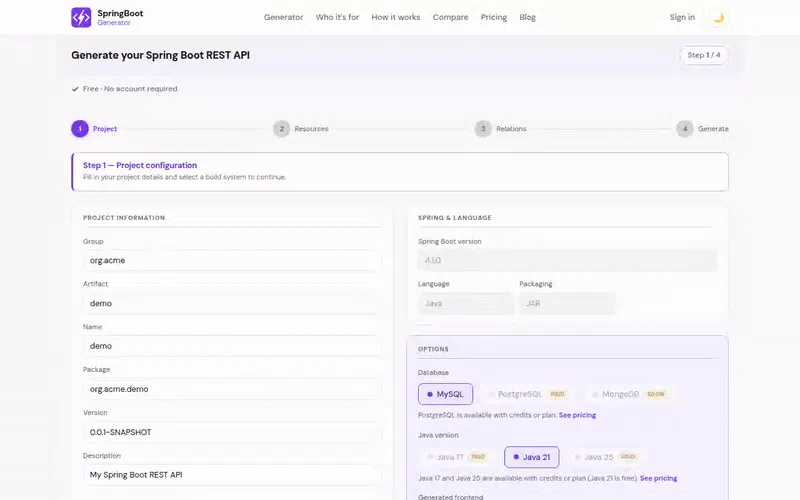Click See pricing link under Java version

pos(658,478)
